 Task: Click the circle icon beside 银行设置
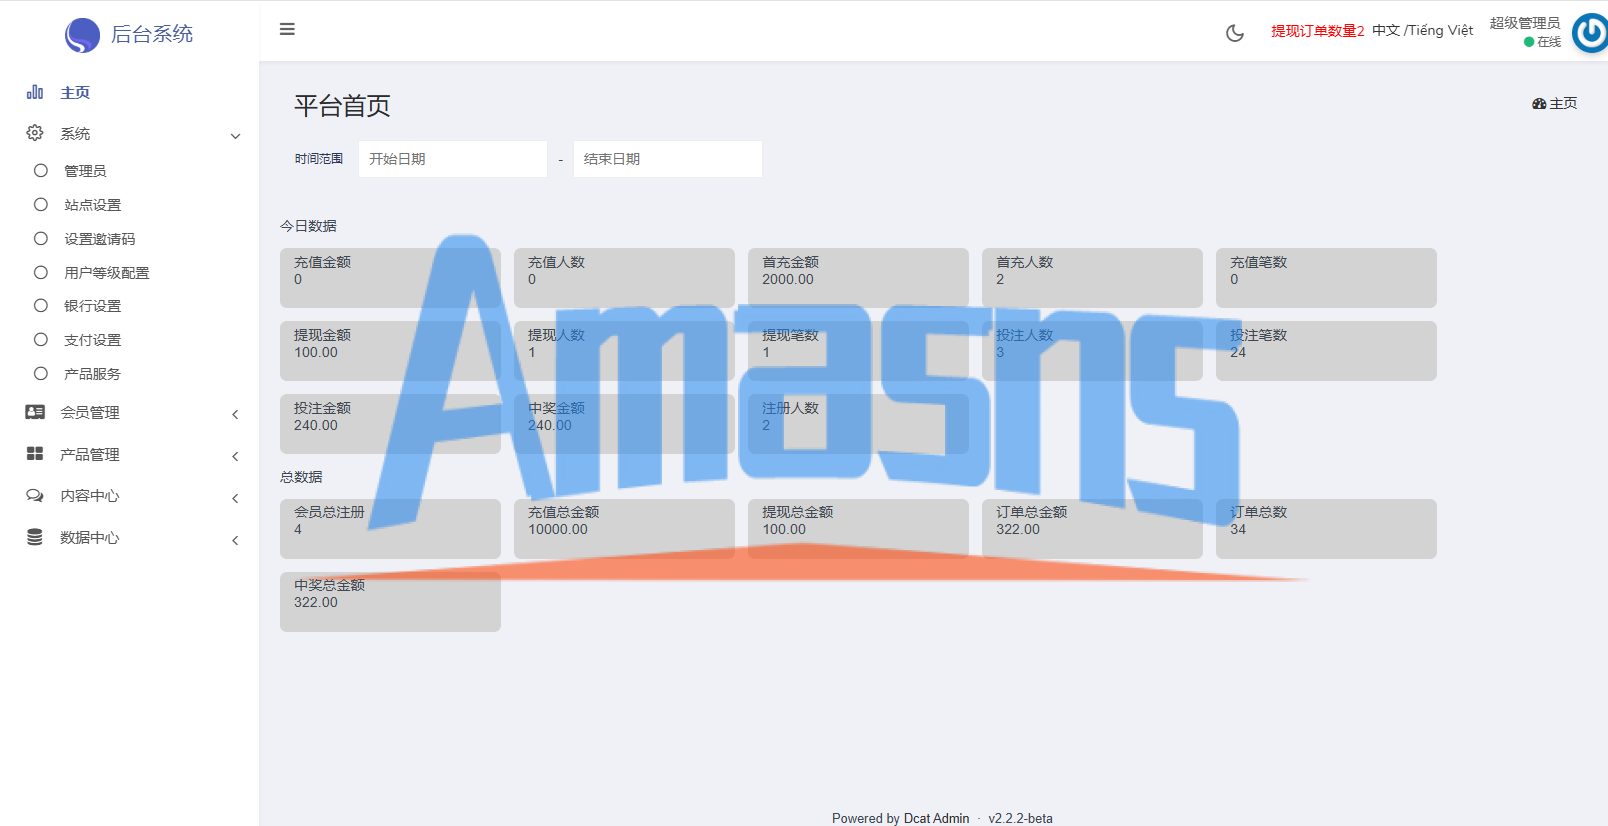tap(41, 306)
